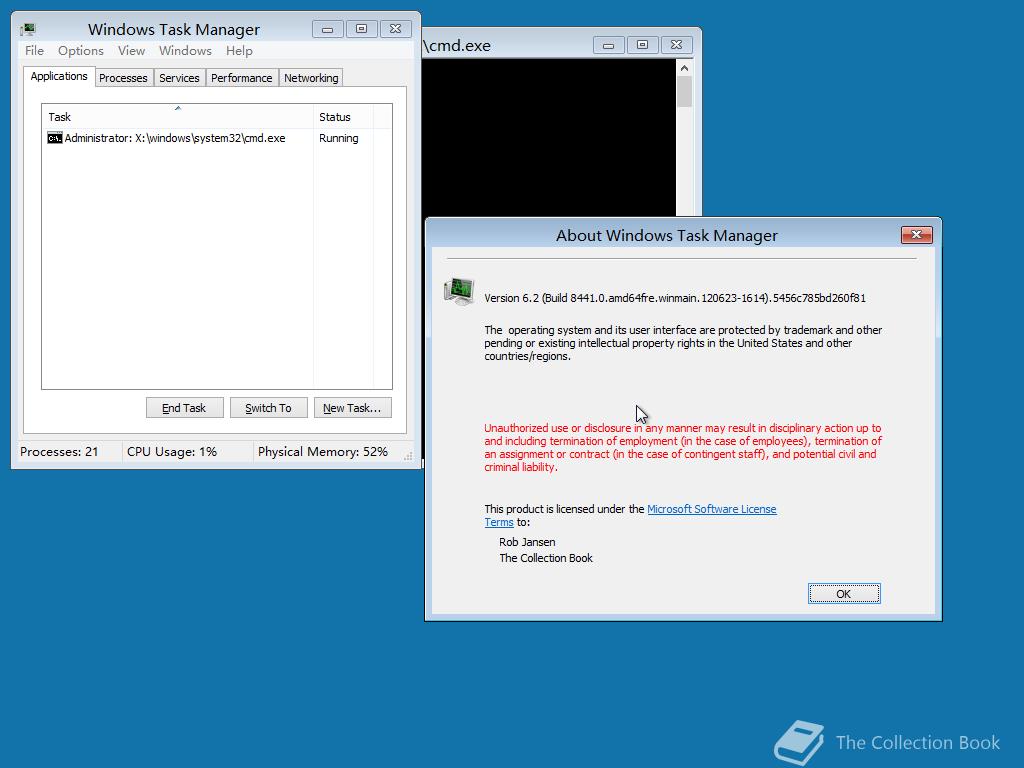Click OK in the About dialog

(844, 594)
